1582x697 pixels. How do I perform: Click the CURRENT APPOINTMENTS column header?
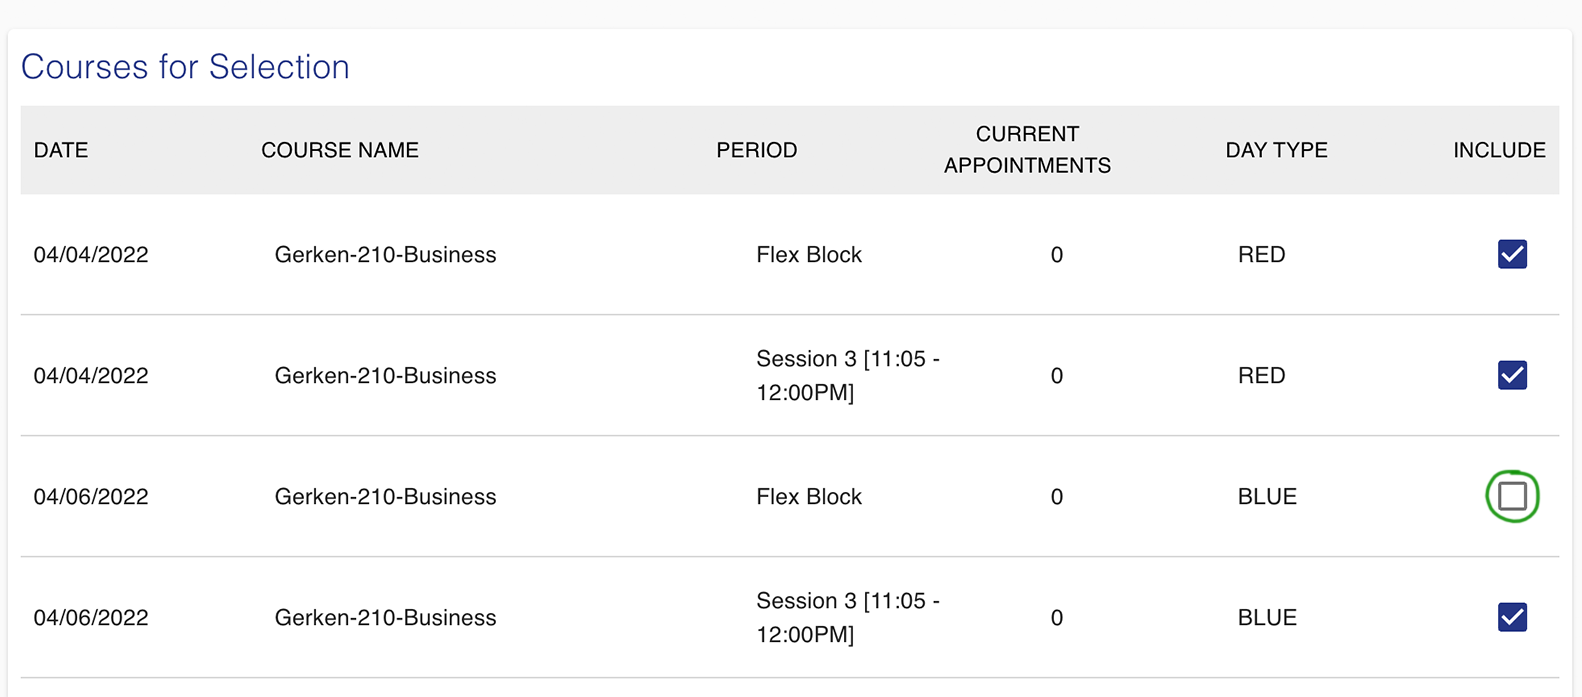point(1027,150)
